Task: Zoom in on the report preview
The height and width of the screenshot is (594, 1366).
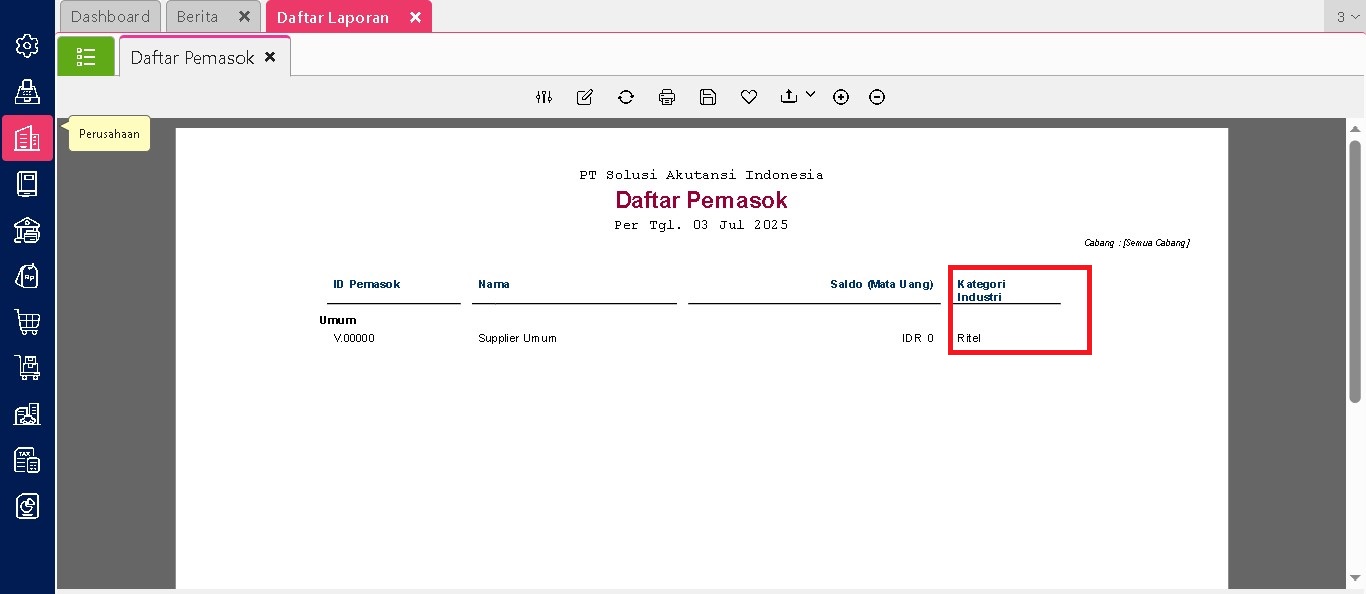Action: point(841,97)
